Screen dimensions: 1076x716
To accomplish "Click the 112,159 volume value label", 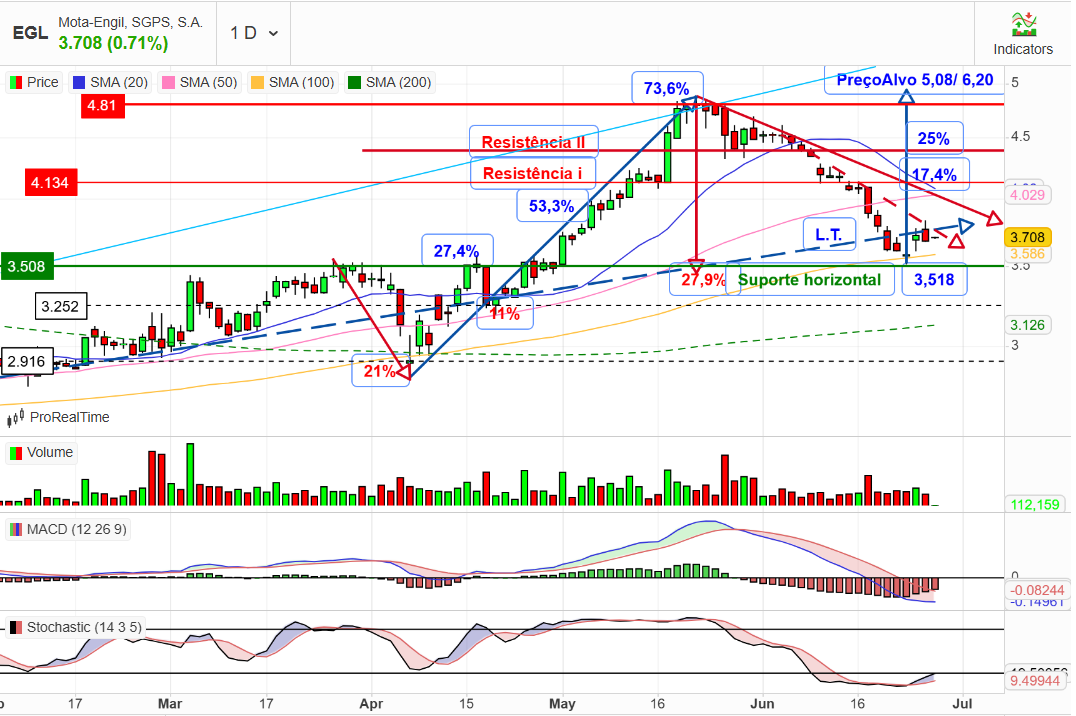I will [1035, 505].
